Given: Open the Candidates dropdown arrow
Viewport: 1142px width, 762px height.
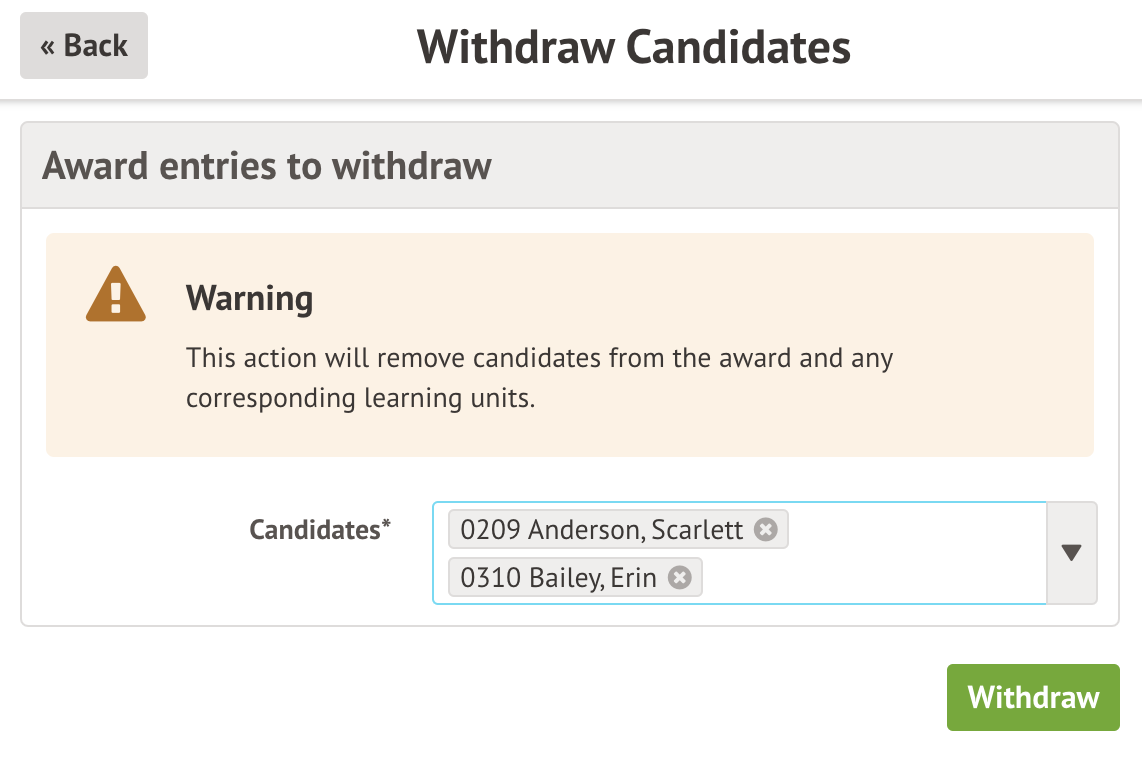Looking at the screenshot, I should point(1072,553).
